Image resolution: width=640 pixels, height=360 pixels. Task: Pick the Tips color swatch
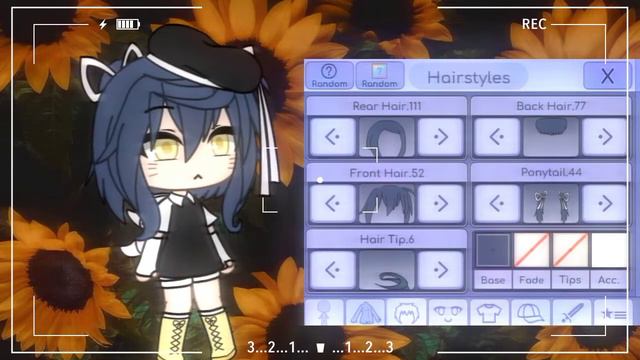[x=570, y=250]
